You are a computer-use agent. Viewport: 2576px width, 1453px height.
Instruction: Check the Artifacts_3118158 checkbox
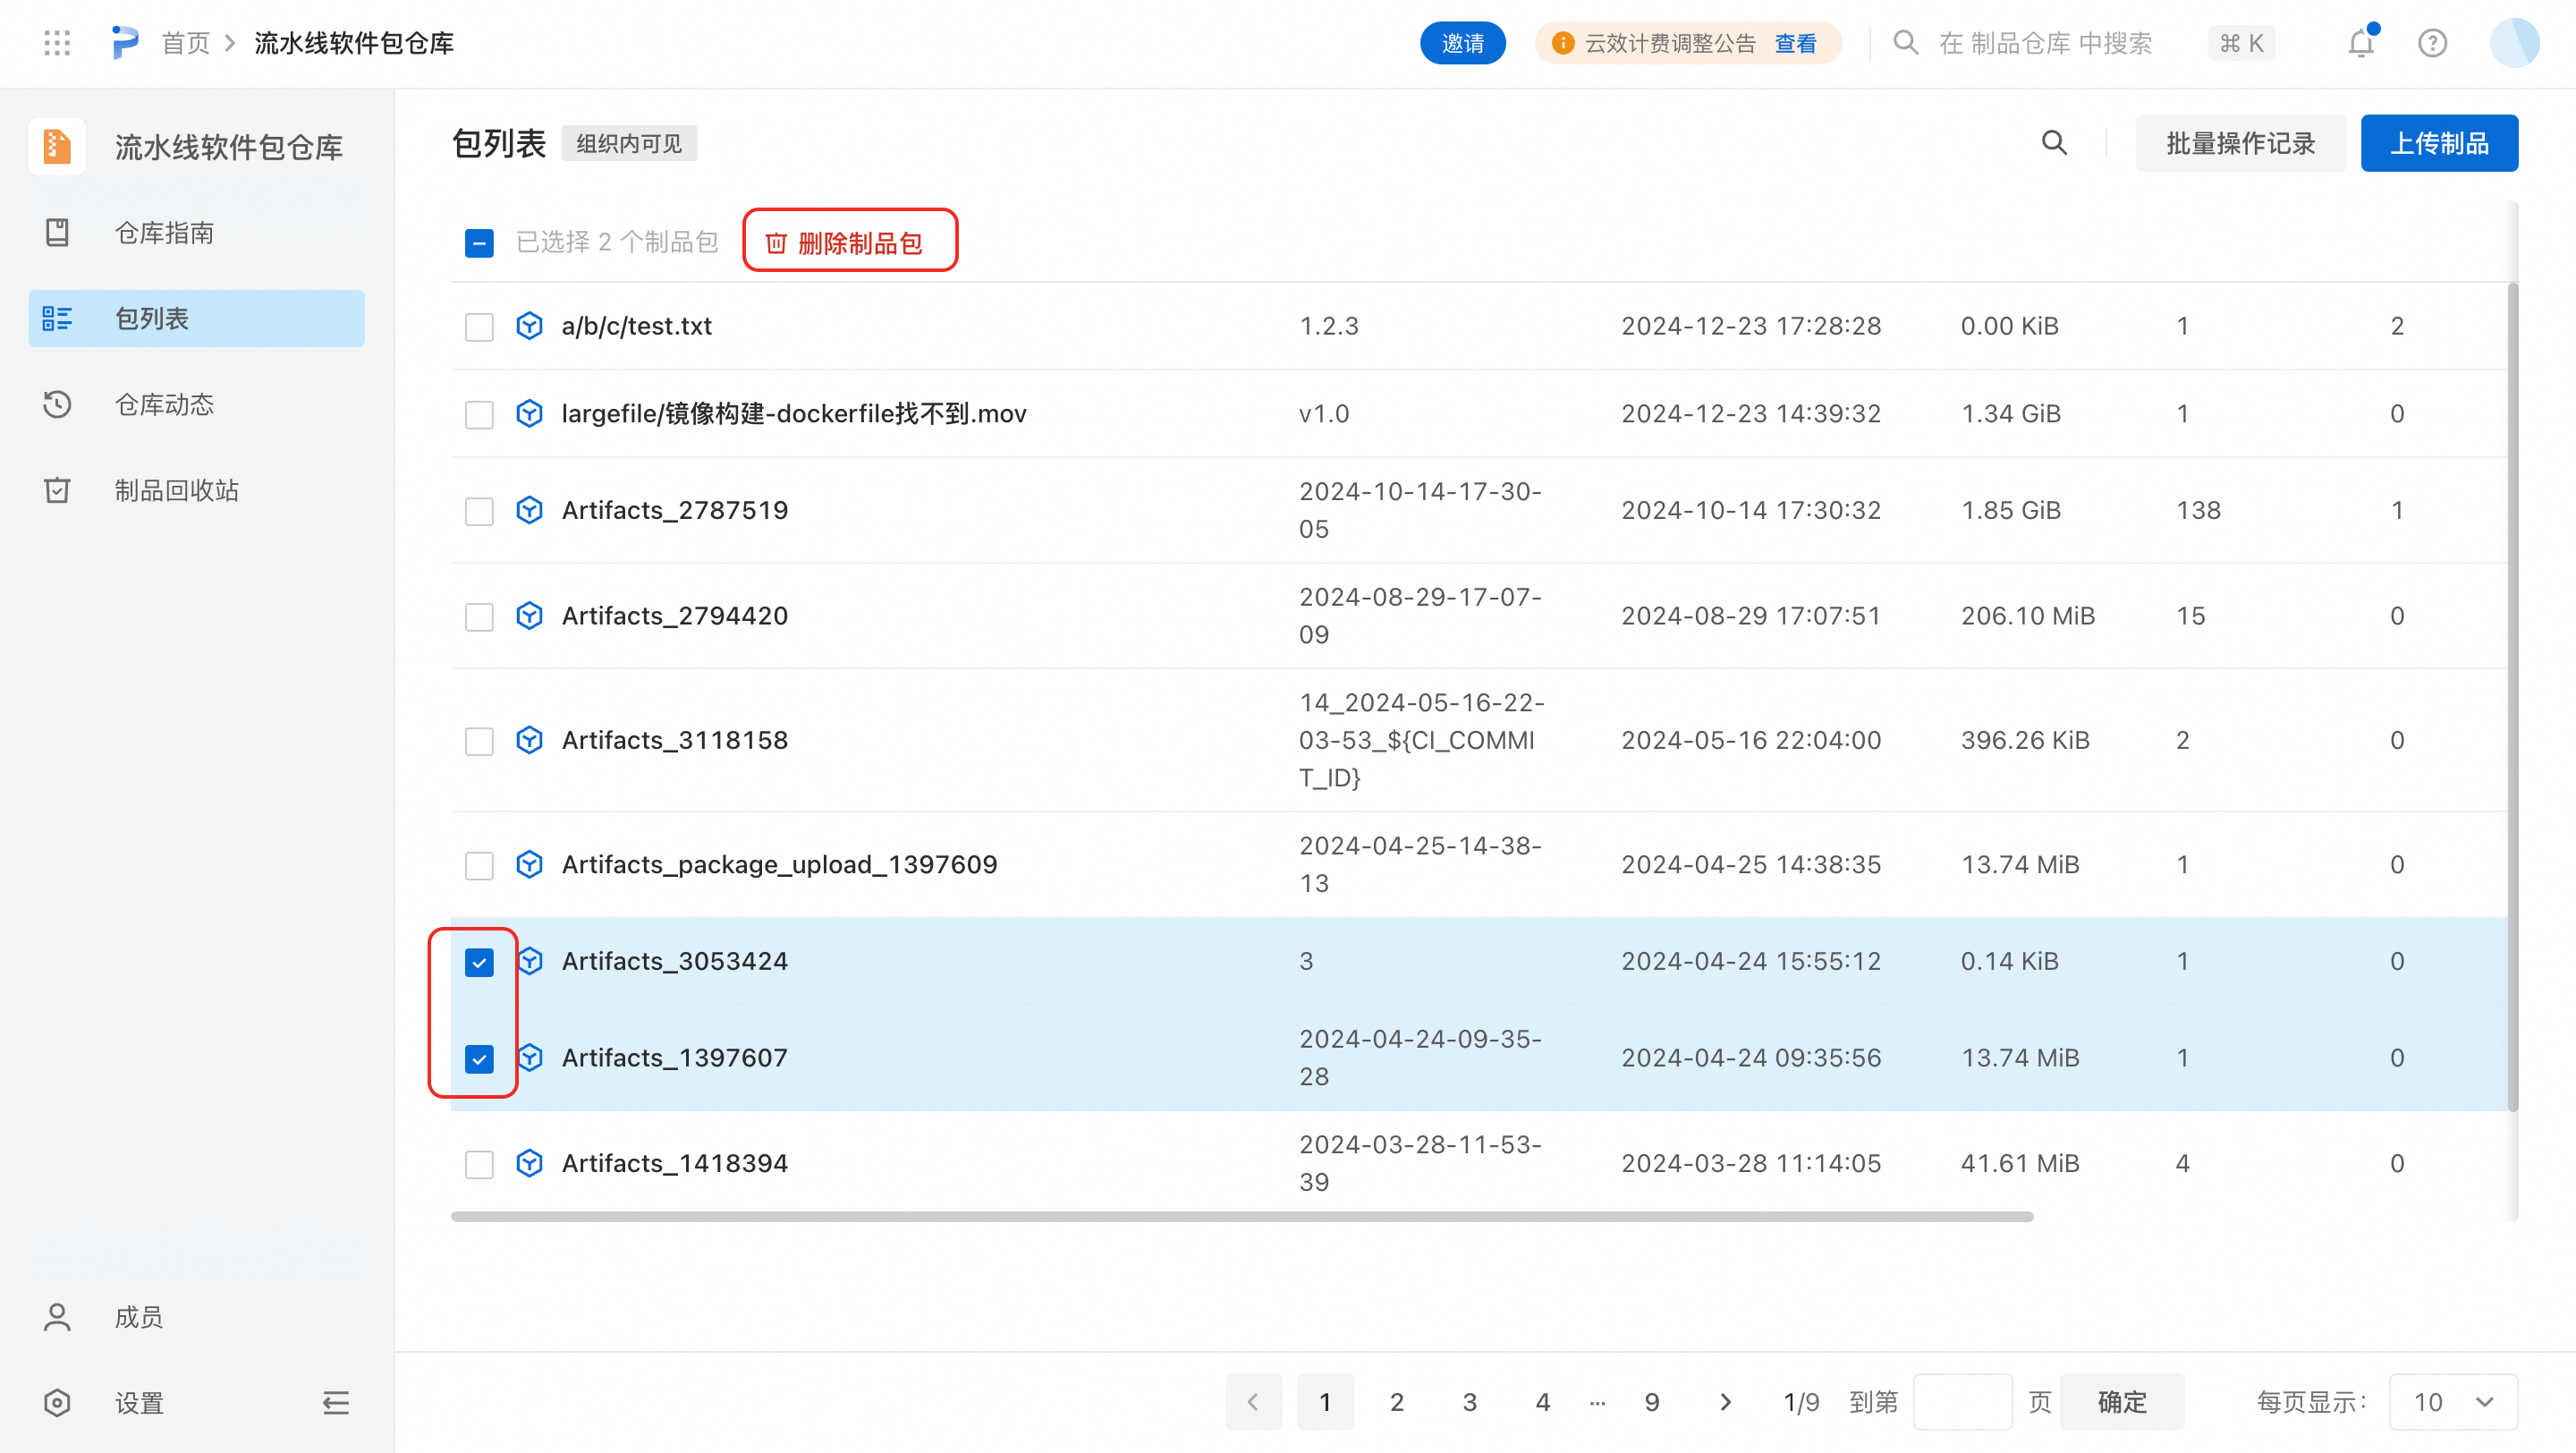pos(479,741)
